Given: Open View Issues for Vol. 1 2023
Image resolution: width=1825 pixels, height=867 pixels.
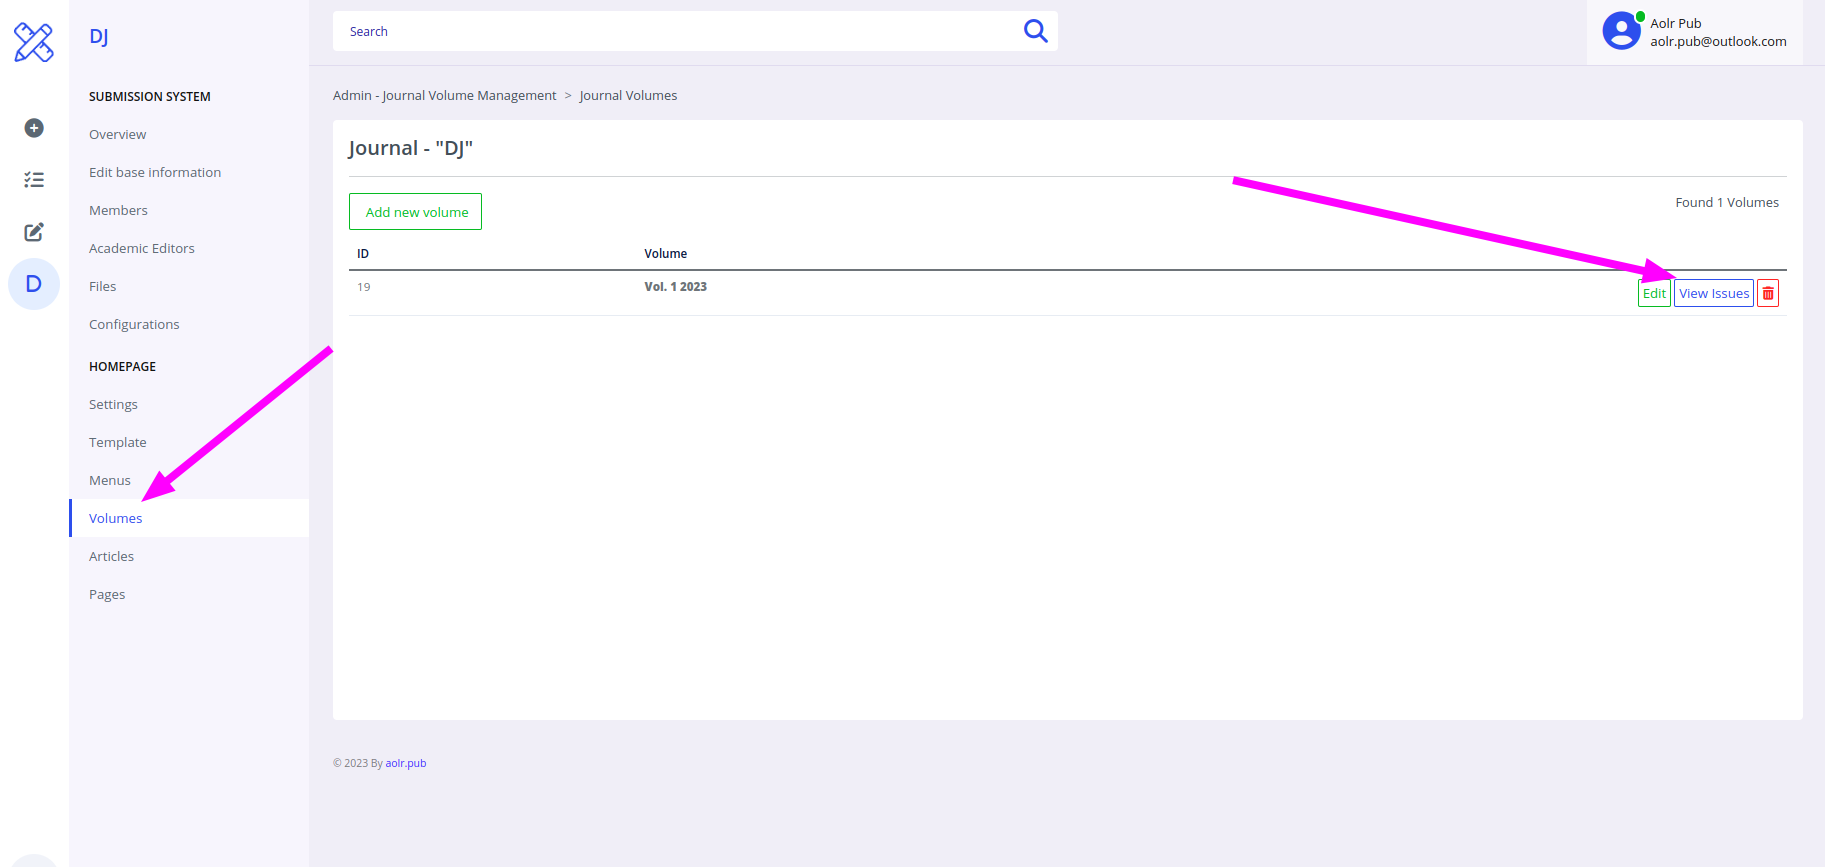Looking at the screenshot, I should [1713, 293].
